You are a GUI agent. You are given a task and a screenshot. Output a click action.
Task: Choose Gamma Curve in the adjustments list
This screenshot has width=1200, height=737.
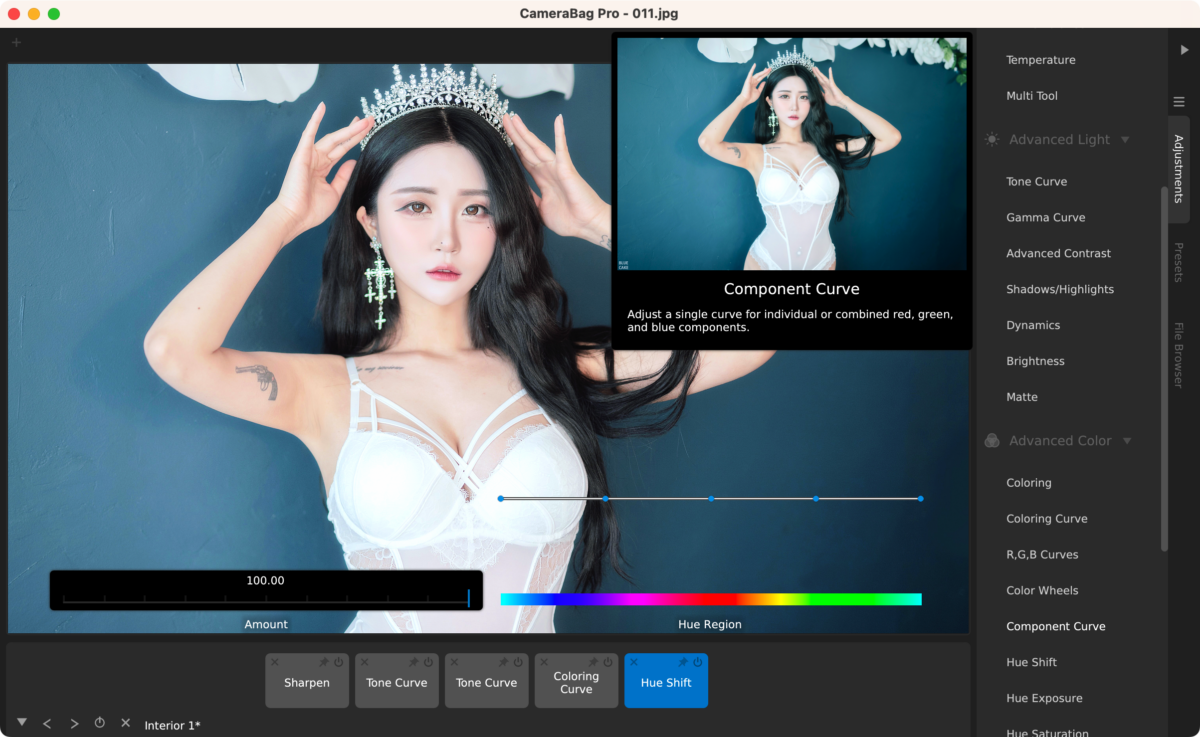[x=1046, y=218]
